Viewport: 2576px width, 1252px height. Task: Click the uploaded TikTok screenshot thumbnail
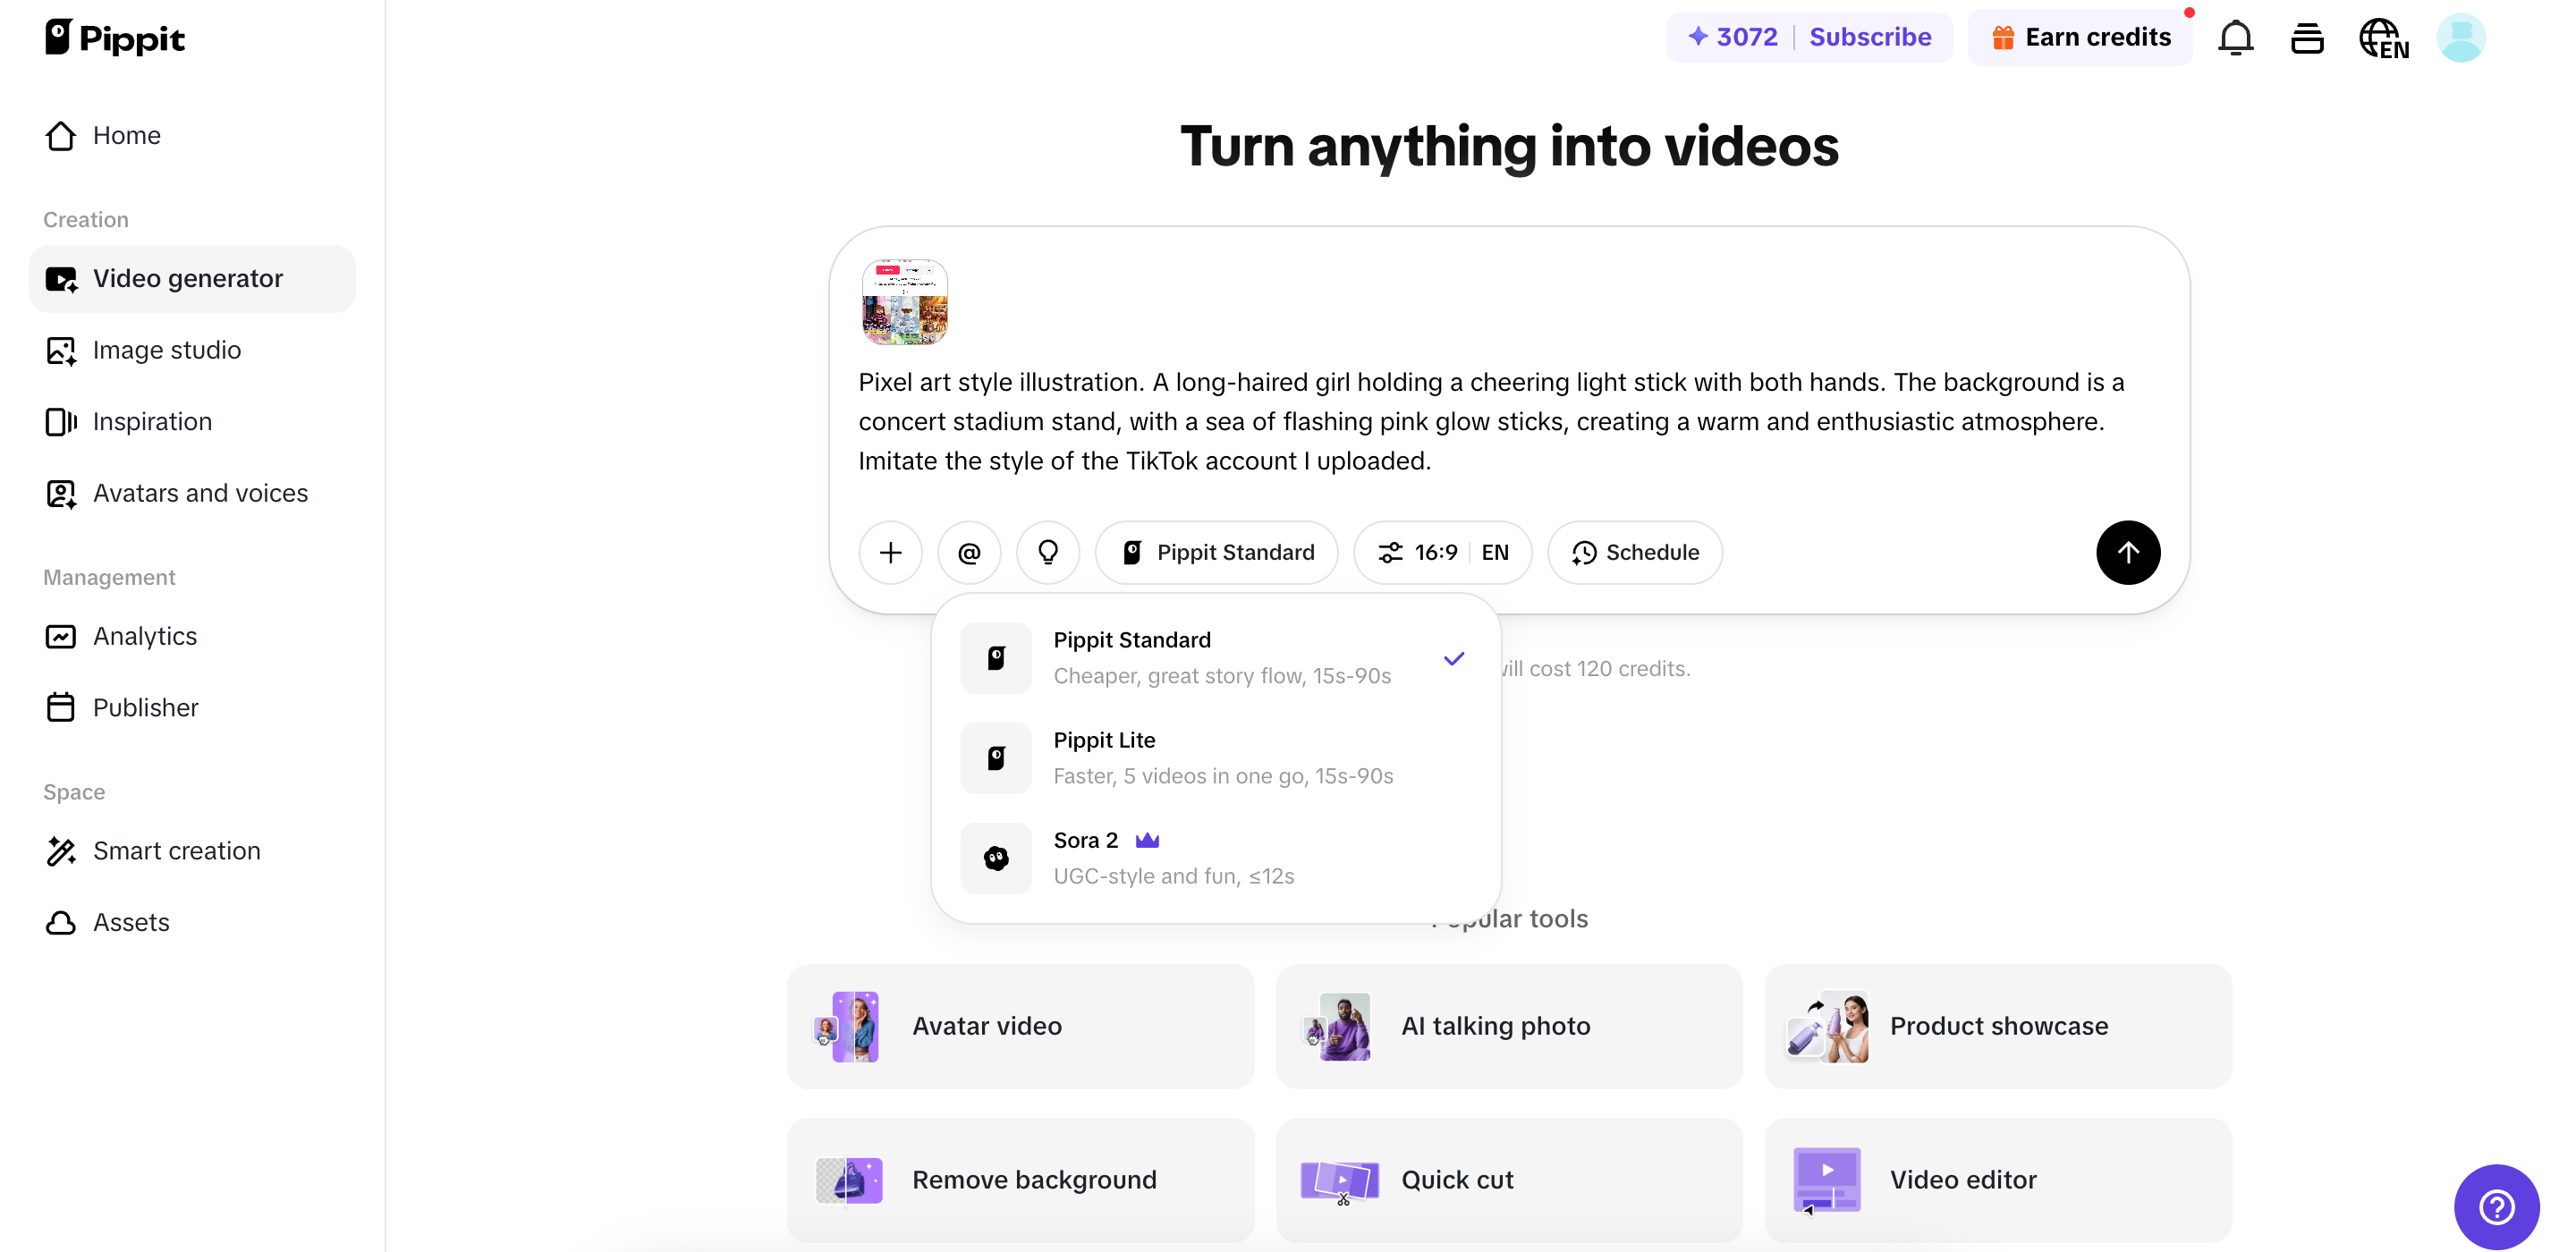(x=904, y=301)
